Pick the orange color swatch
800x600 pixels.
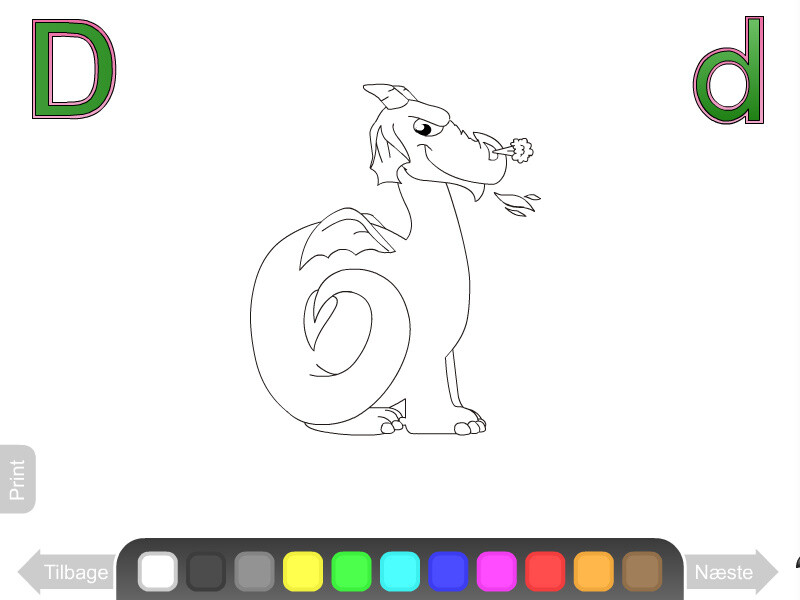coord(594,571)
